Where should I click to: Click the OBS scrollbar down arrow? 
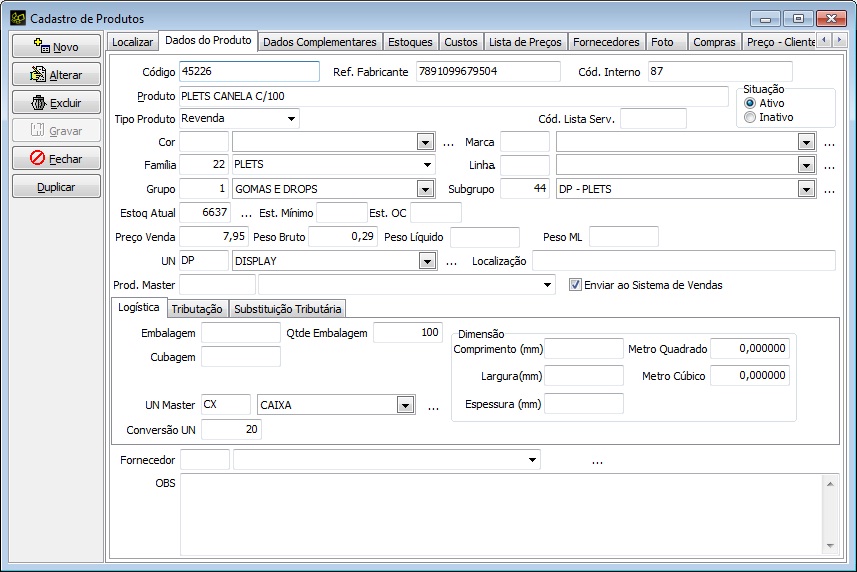click(830, 543)
